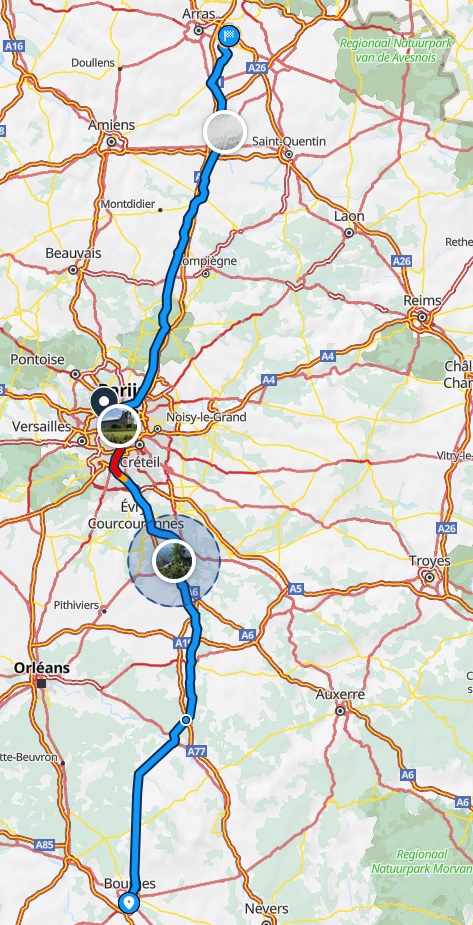The width and height of the screenshot is (473, 925).
Task: Click the A16 highway shield
Action: click(x=13, y=45)
